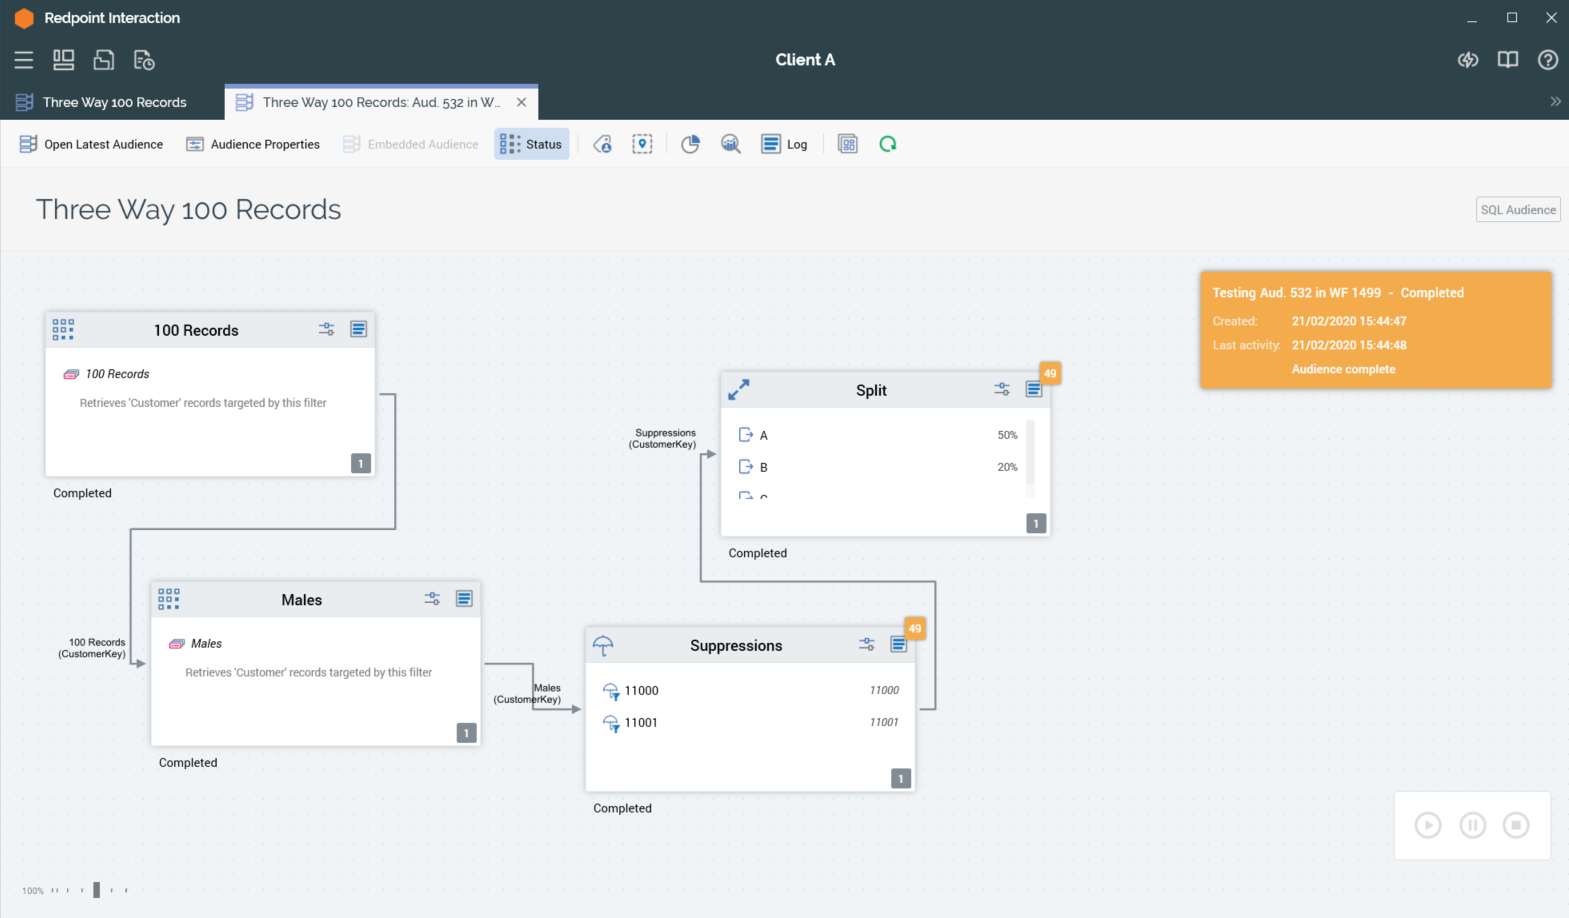Click the pause workflow button

click(1472, 825)
